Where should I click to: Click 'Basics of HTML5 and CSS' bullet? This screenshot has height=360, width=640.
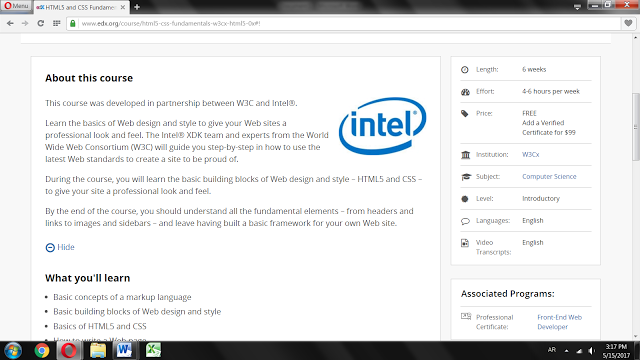point(100,326)
